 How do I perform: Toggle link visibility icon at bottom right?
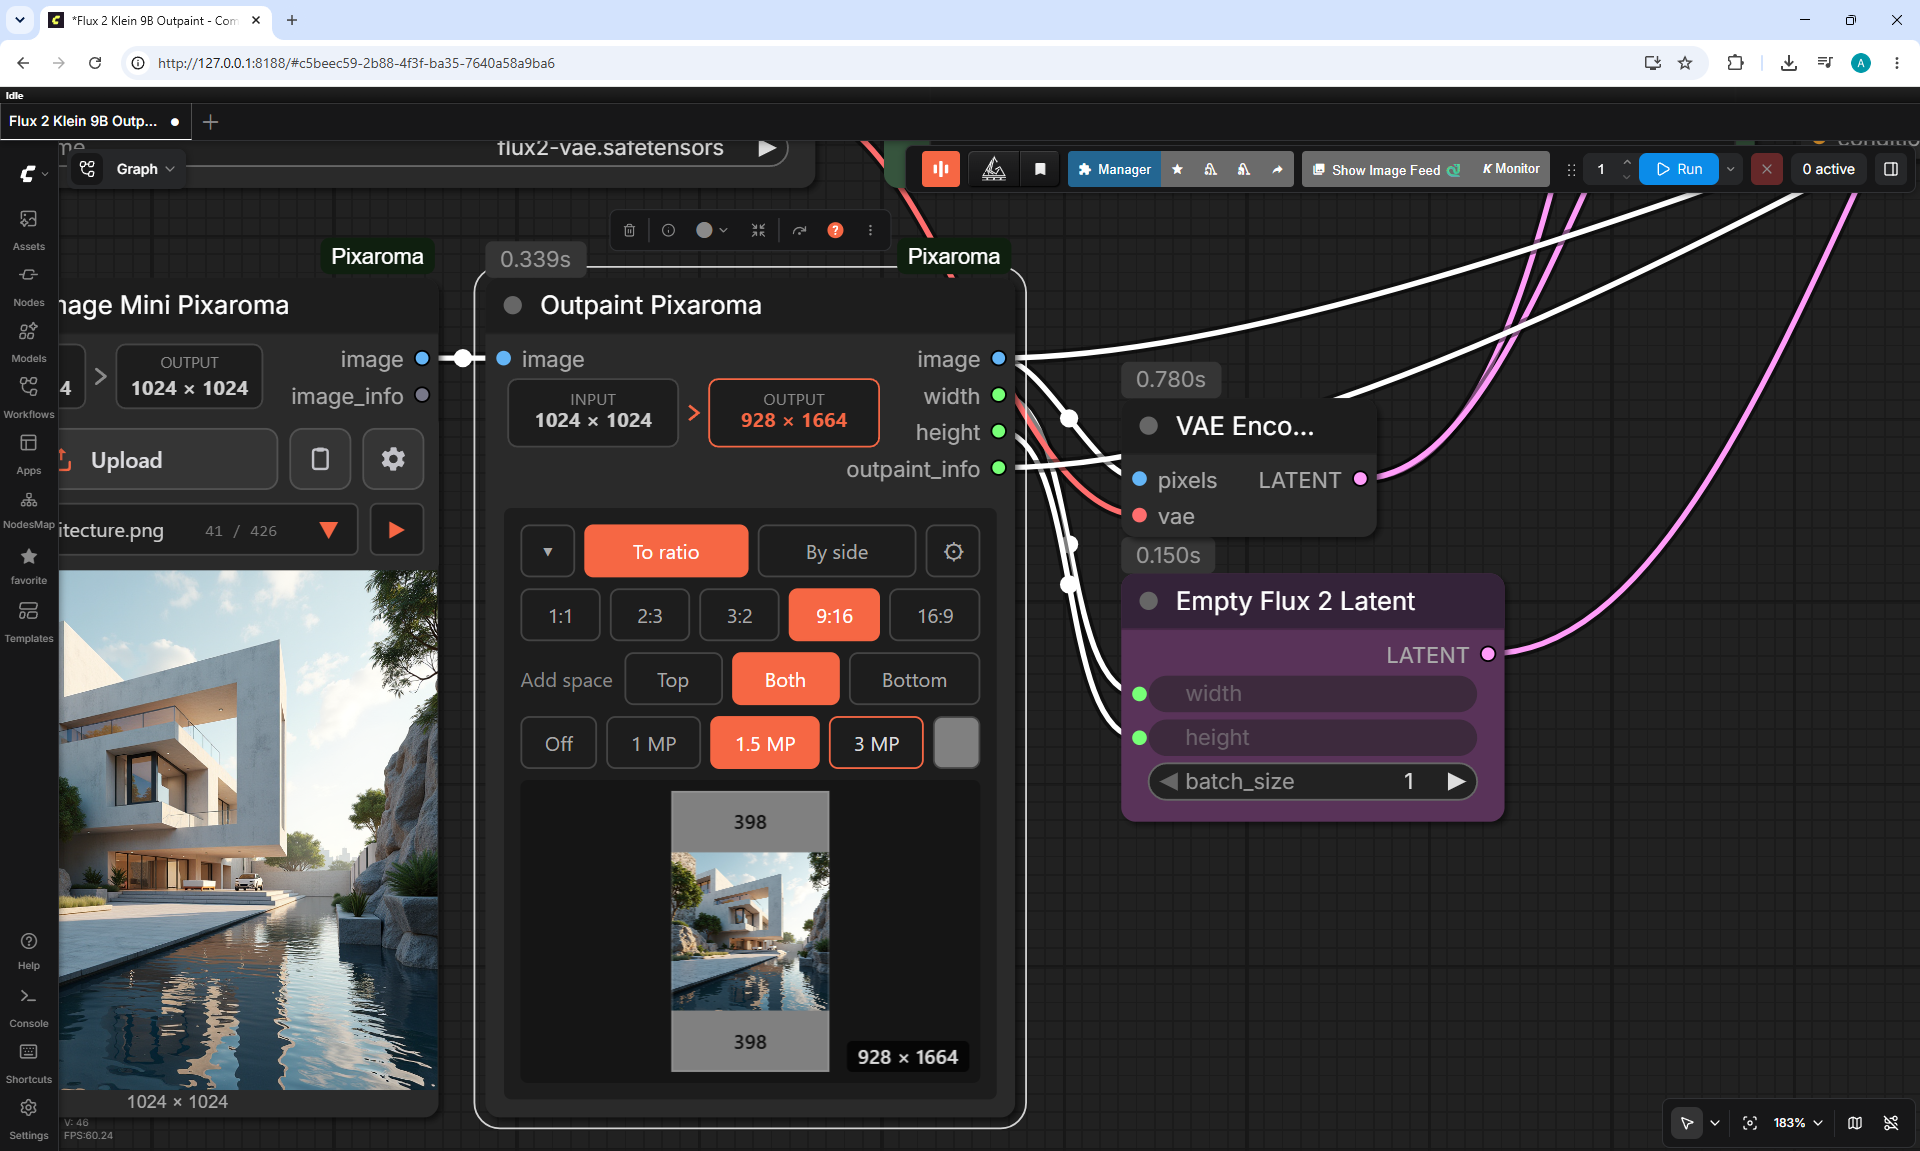click(1891, 1123)
